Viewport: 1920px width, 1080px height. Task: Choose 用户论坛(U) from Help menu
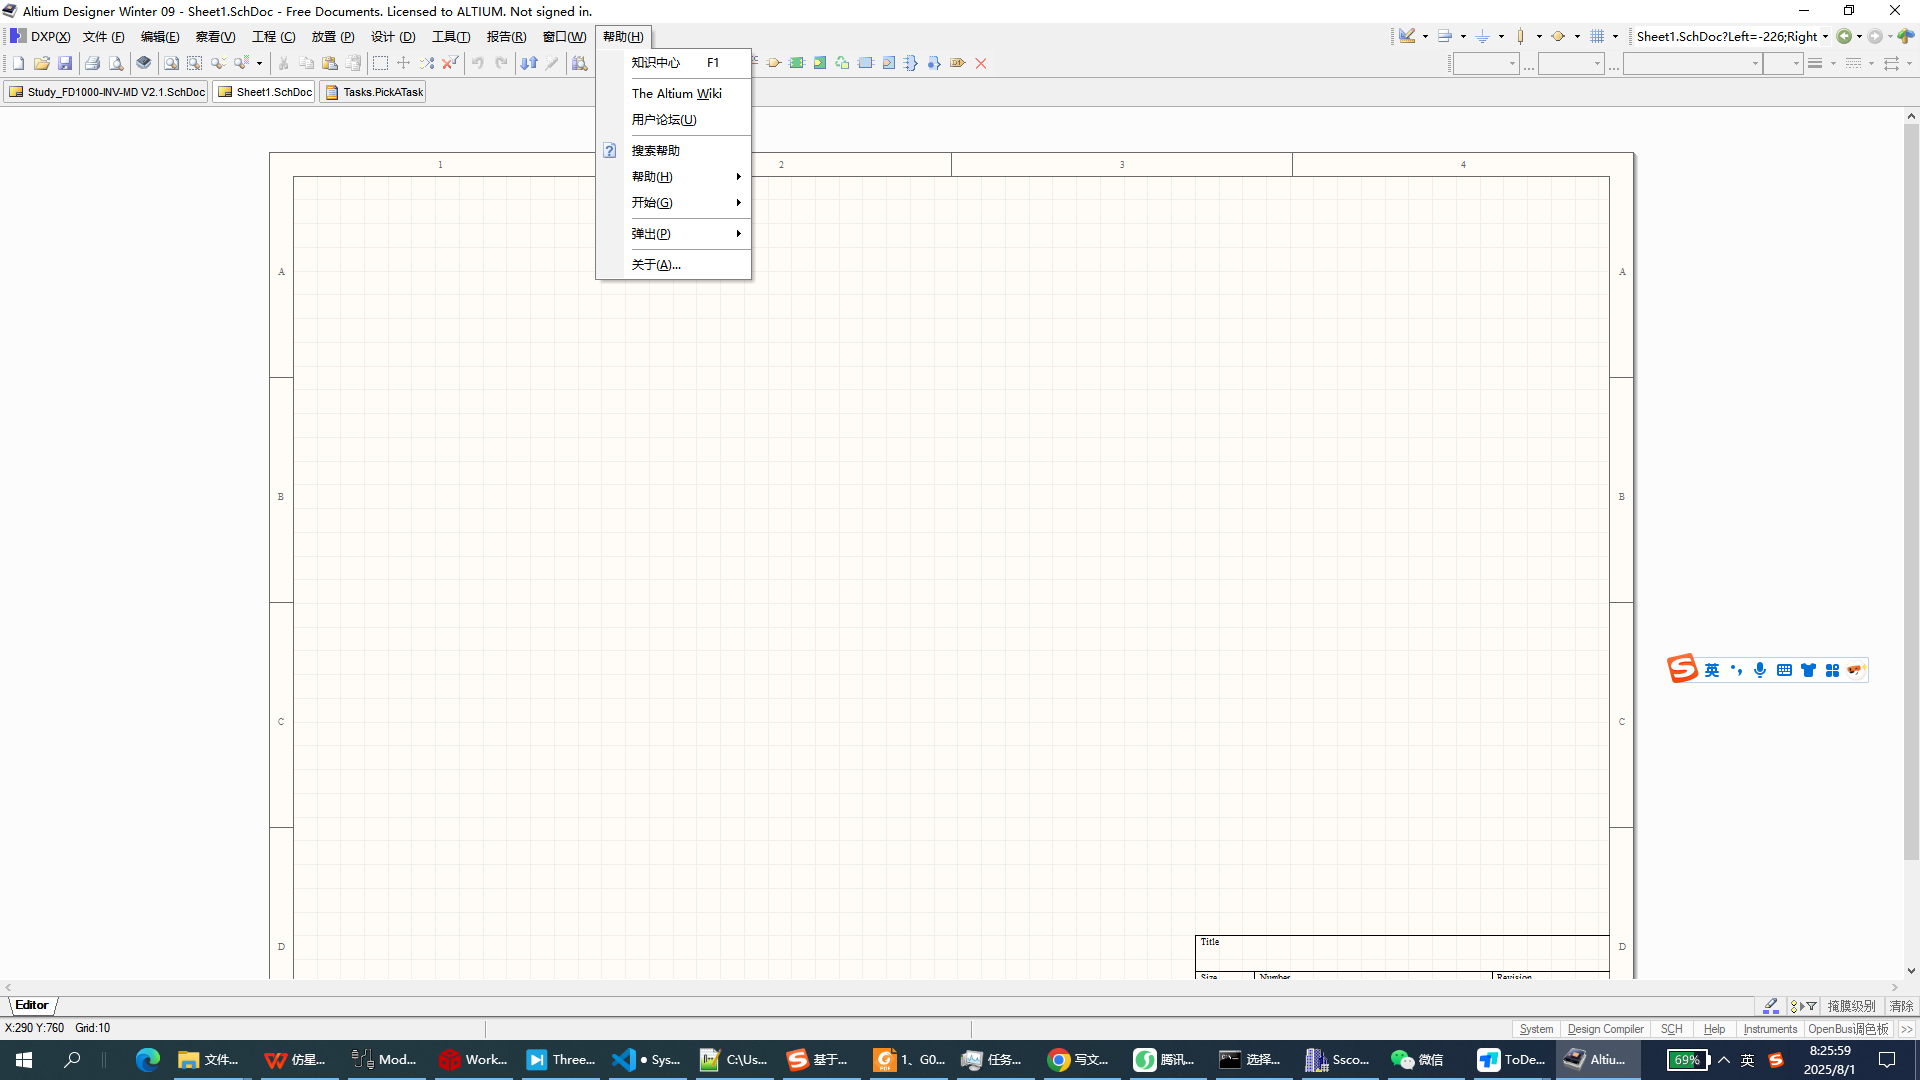pos(673,120)
